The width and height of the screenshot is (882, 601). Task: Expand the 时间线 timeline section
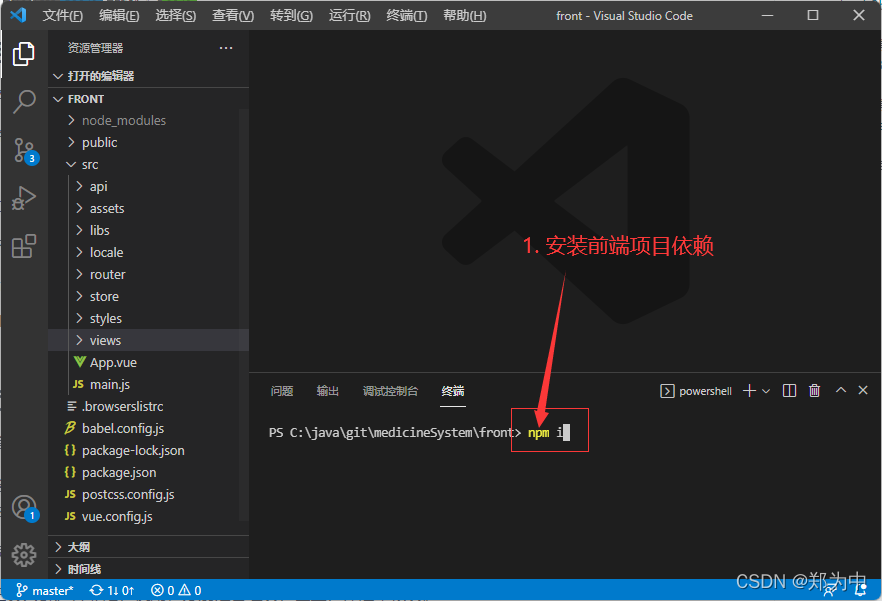point(148,569)
